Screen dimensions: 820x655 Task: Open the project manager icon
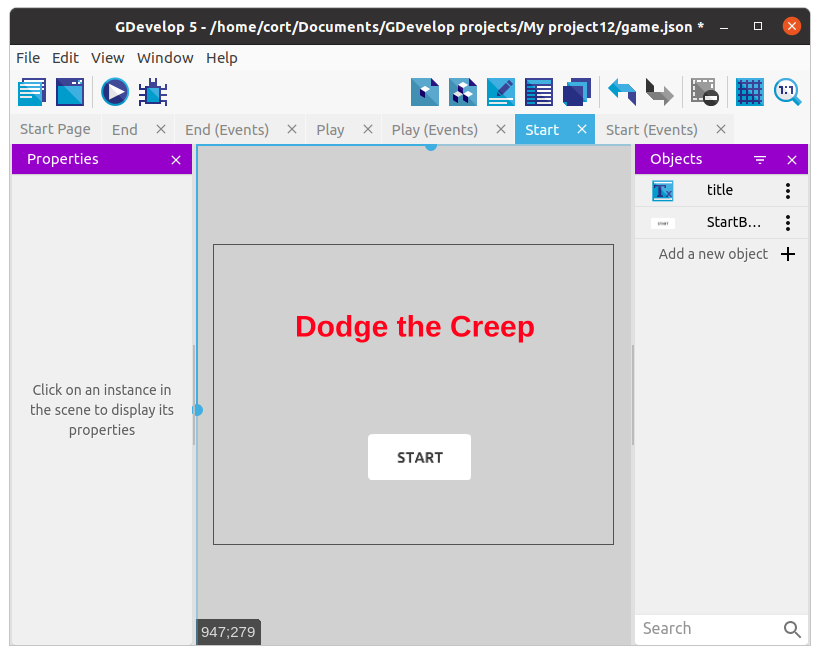(32, 92)
